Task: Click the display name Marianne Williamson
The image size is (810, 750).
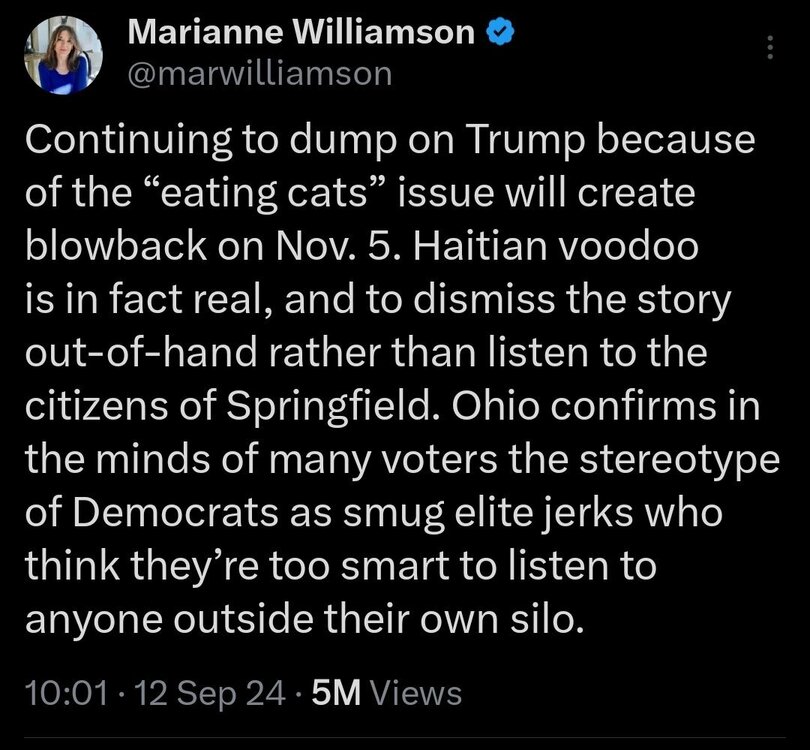Action: [x=301, y=32]
